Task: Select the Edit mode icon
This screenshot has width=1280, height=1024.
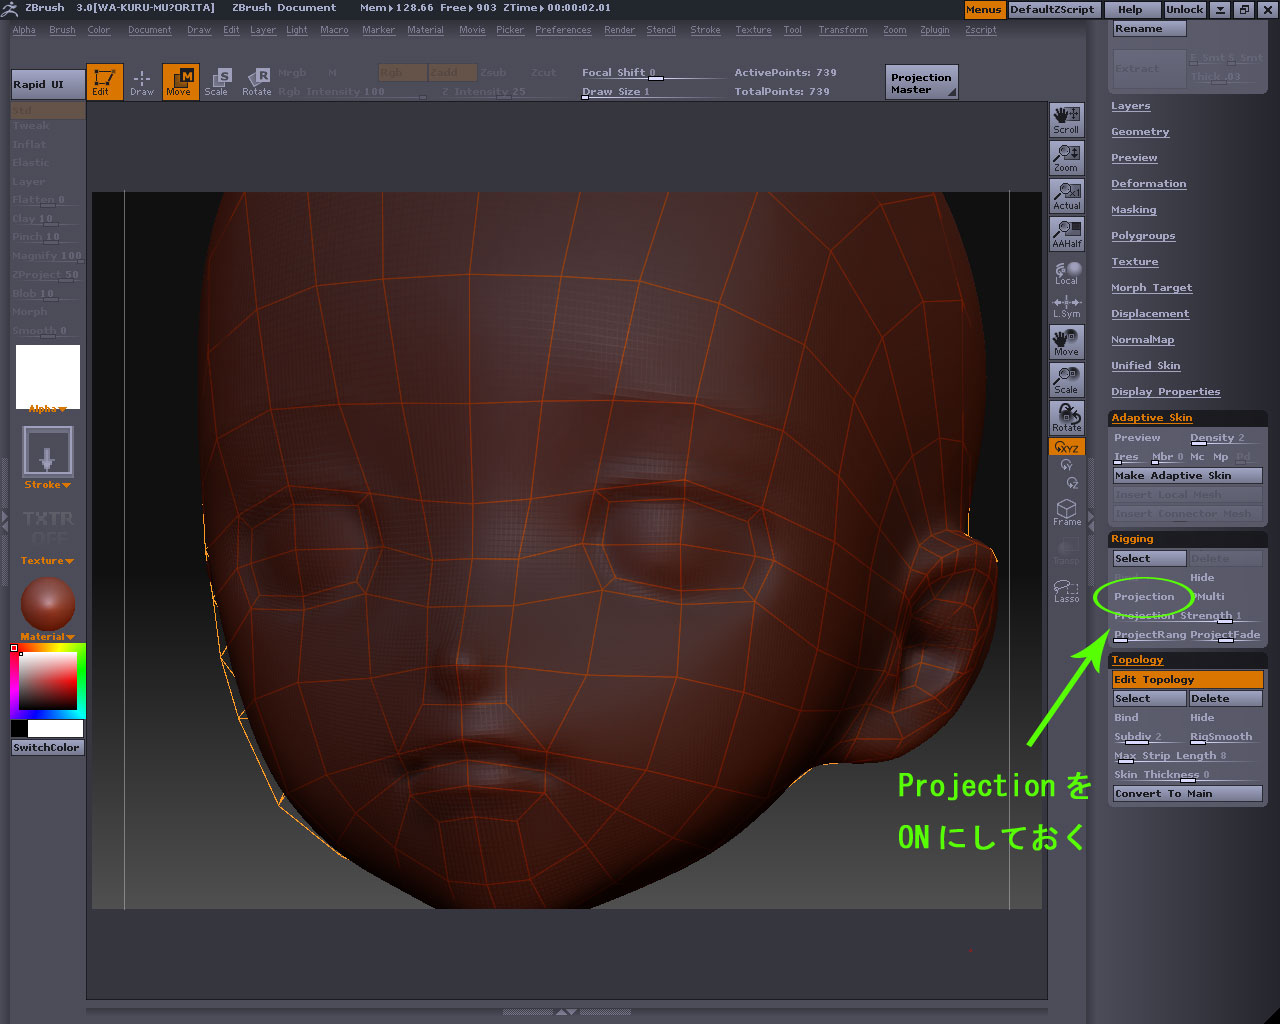Action: pyautogui.click(x=104, y=82)
